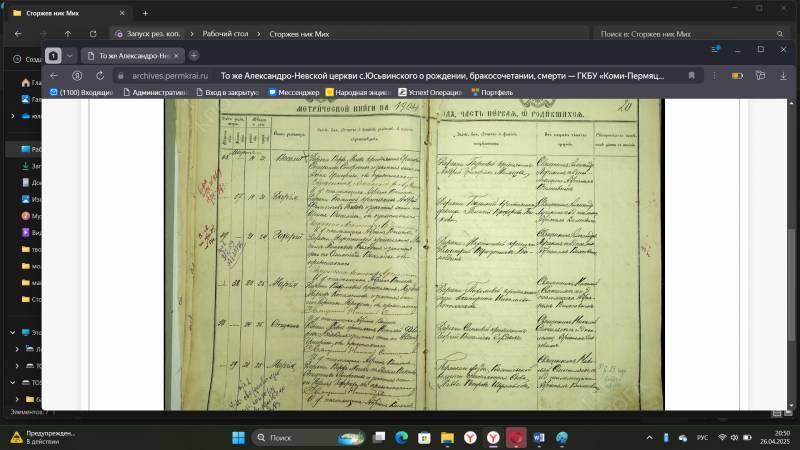Click the browser reload page icon
Viewport: 800px width, 450px height.
tap(100, 75)
